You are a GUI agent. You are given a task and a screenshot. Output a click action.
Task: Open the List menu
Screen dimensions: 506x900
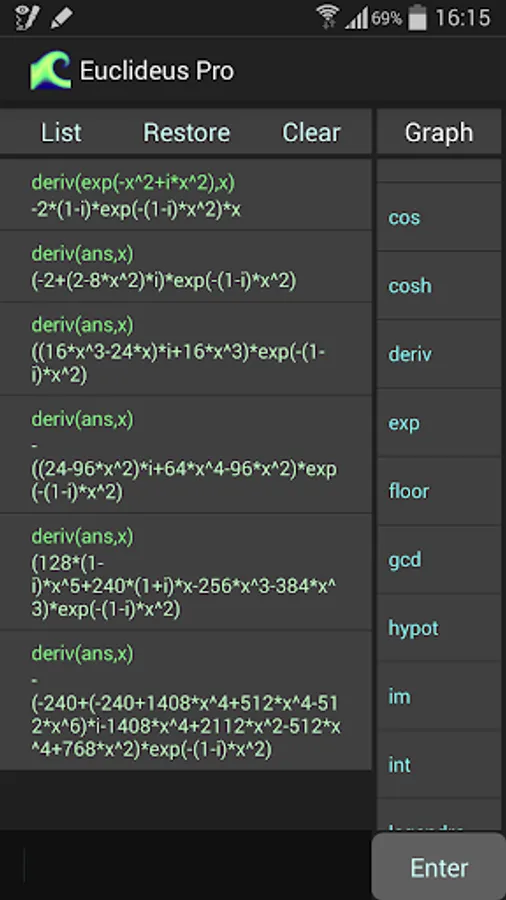pos(61,133)
